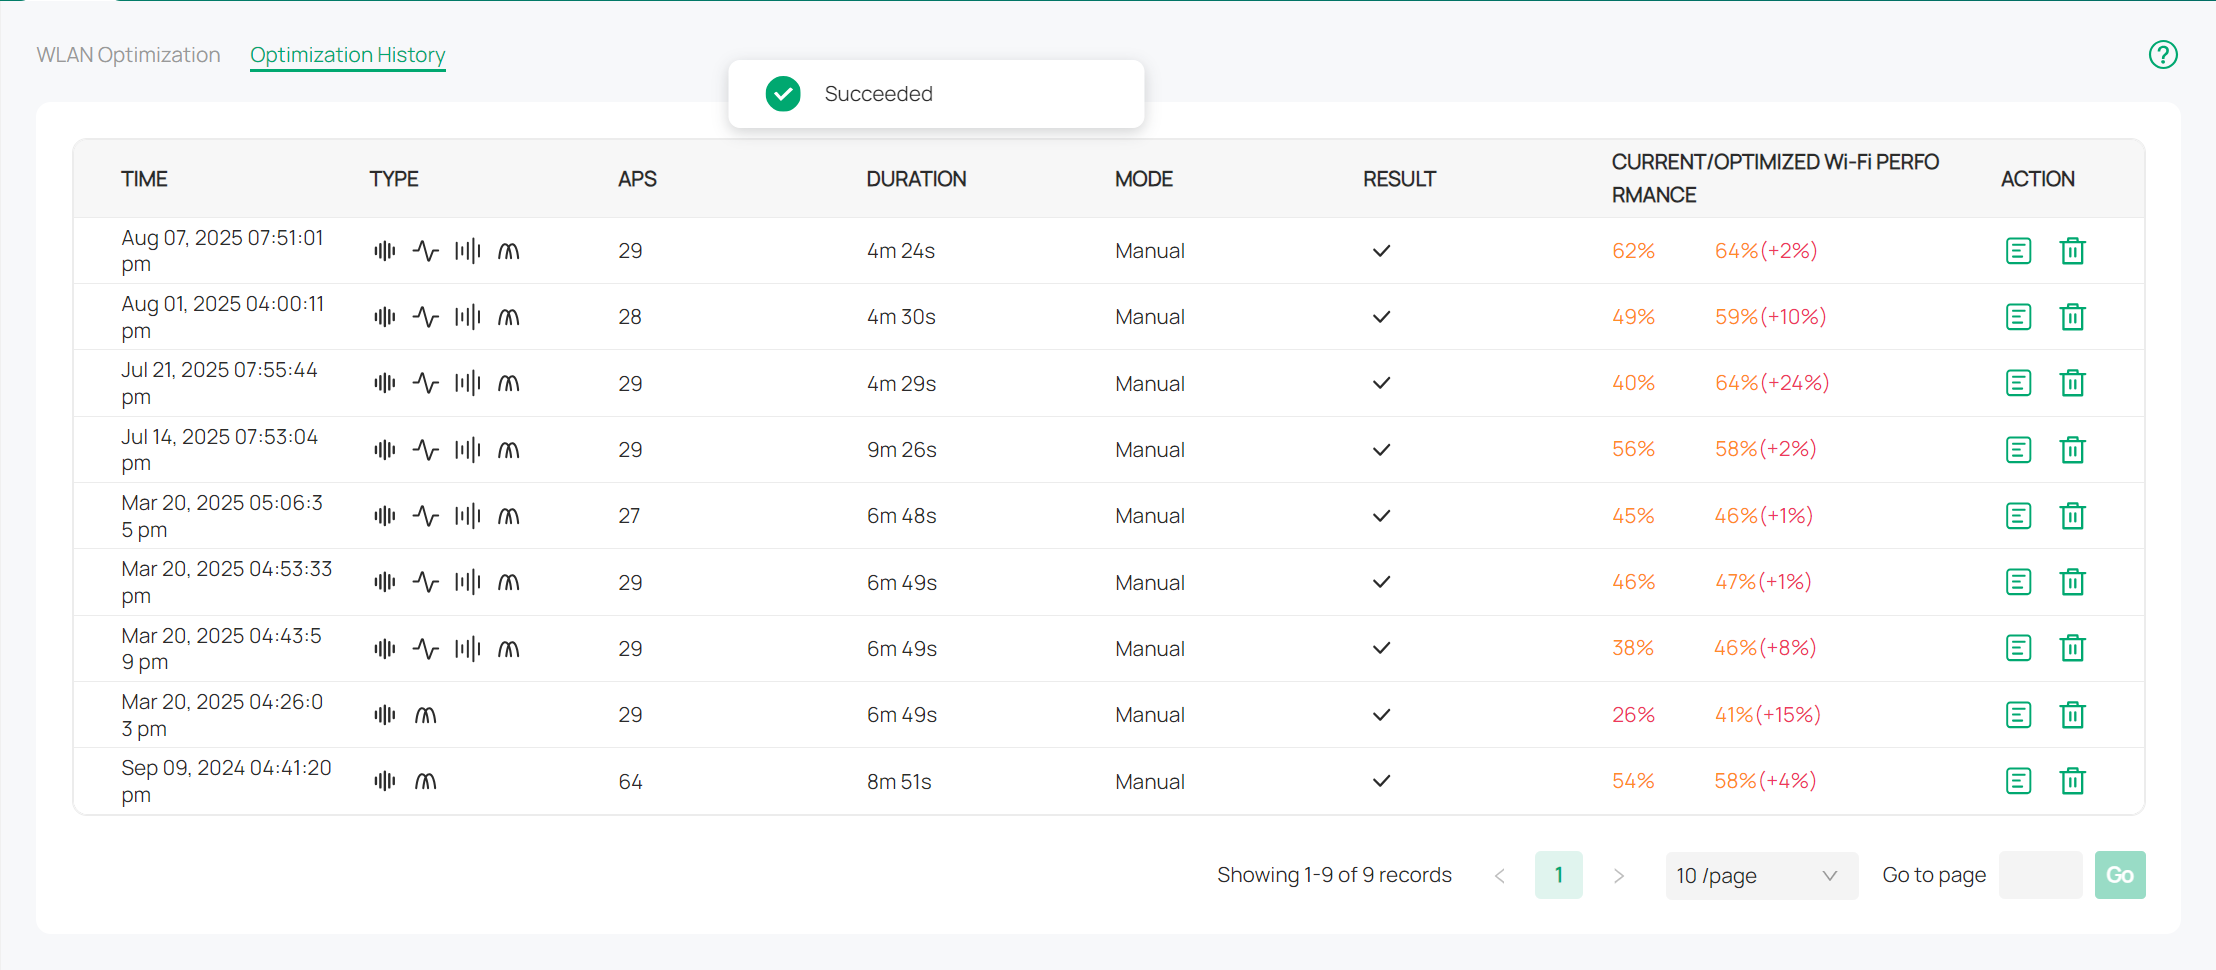
Task: View the report for the Mar 20 04:26 record
Action: click(2018, 714)
